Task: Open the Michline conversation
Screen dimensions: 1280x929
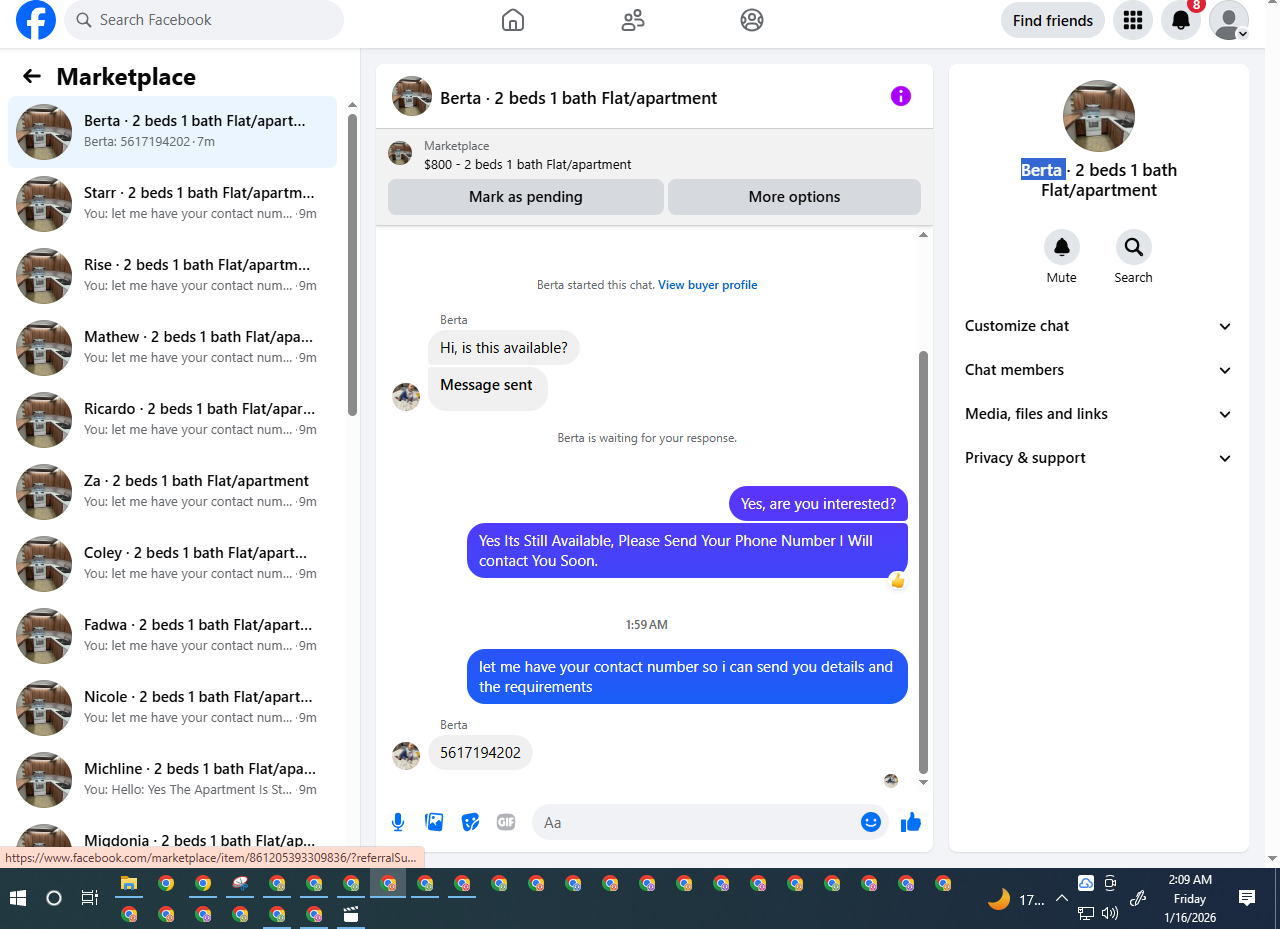Action: 172,780
